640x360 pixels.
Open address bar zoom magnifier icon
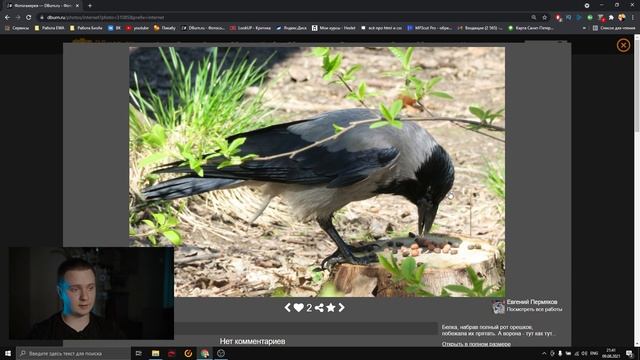(534, 18)
